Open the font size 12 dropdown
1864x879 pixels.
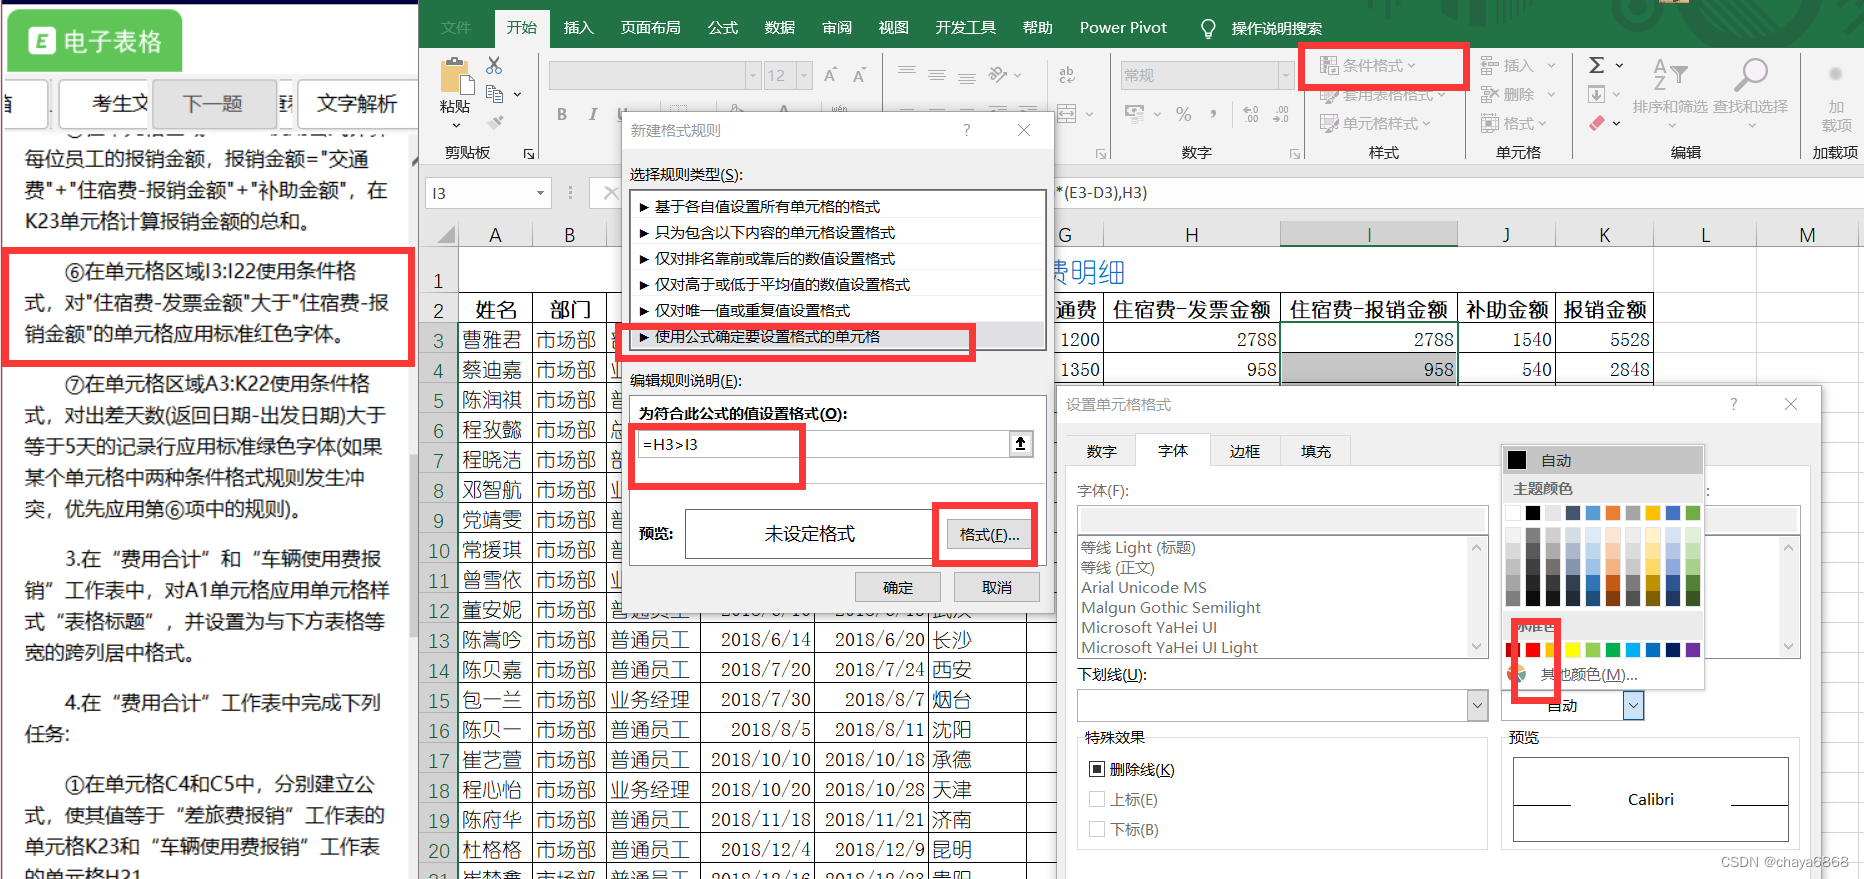coord(803,75)
